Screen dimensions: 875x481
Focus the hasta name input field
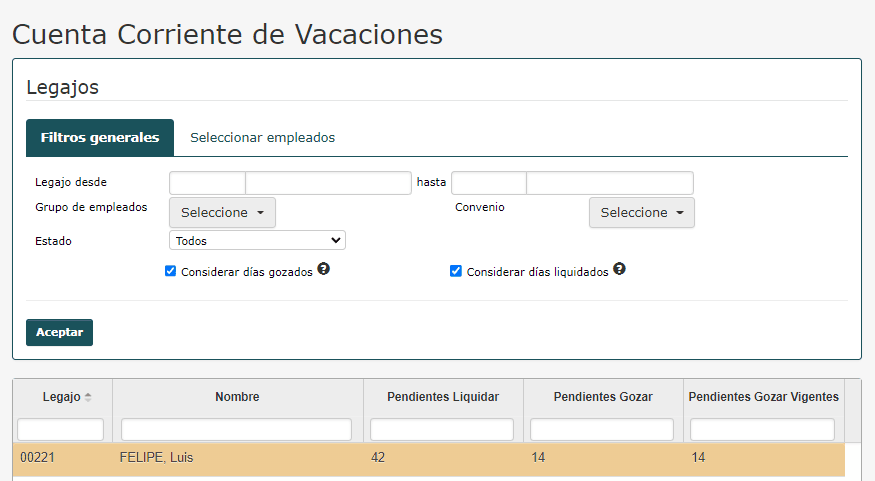click(610, 183)
